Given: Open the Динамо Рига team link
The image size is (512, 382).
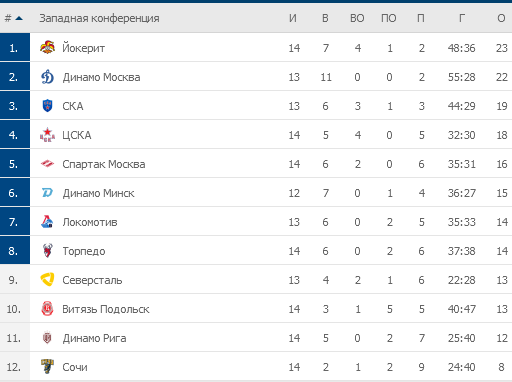Looking at the screenshot, I should [95, 338].
